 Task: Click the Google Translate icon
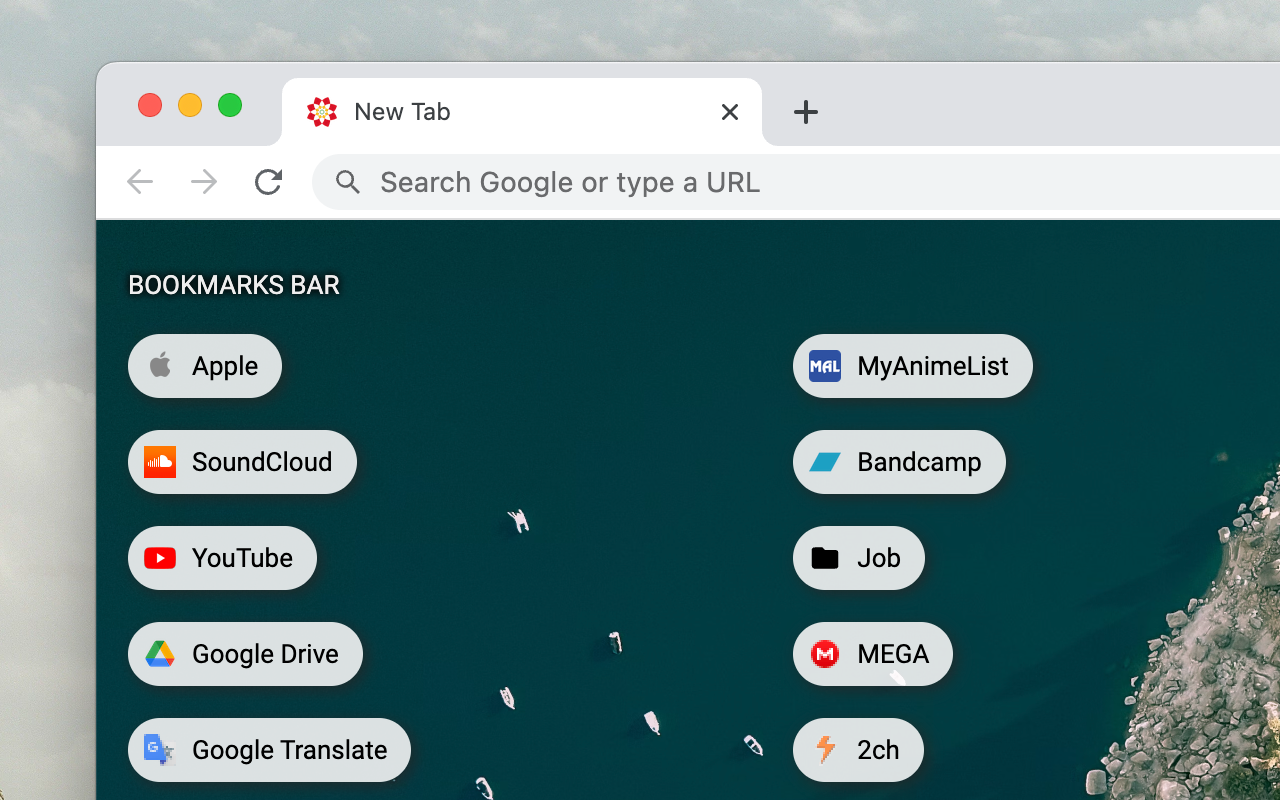coord(160,750)
